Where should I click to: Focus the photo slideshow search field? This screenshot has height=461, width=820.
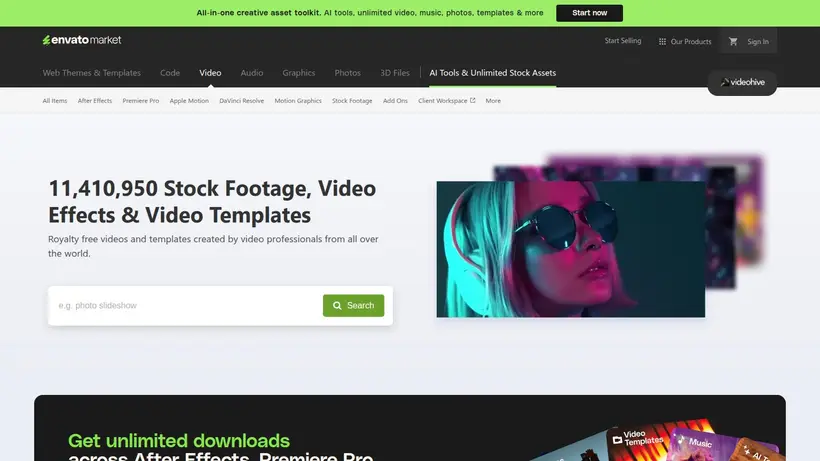188,305
